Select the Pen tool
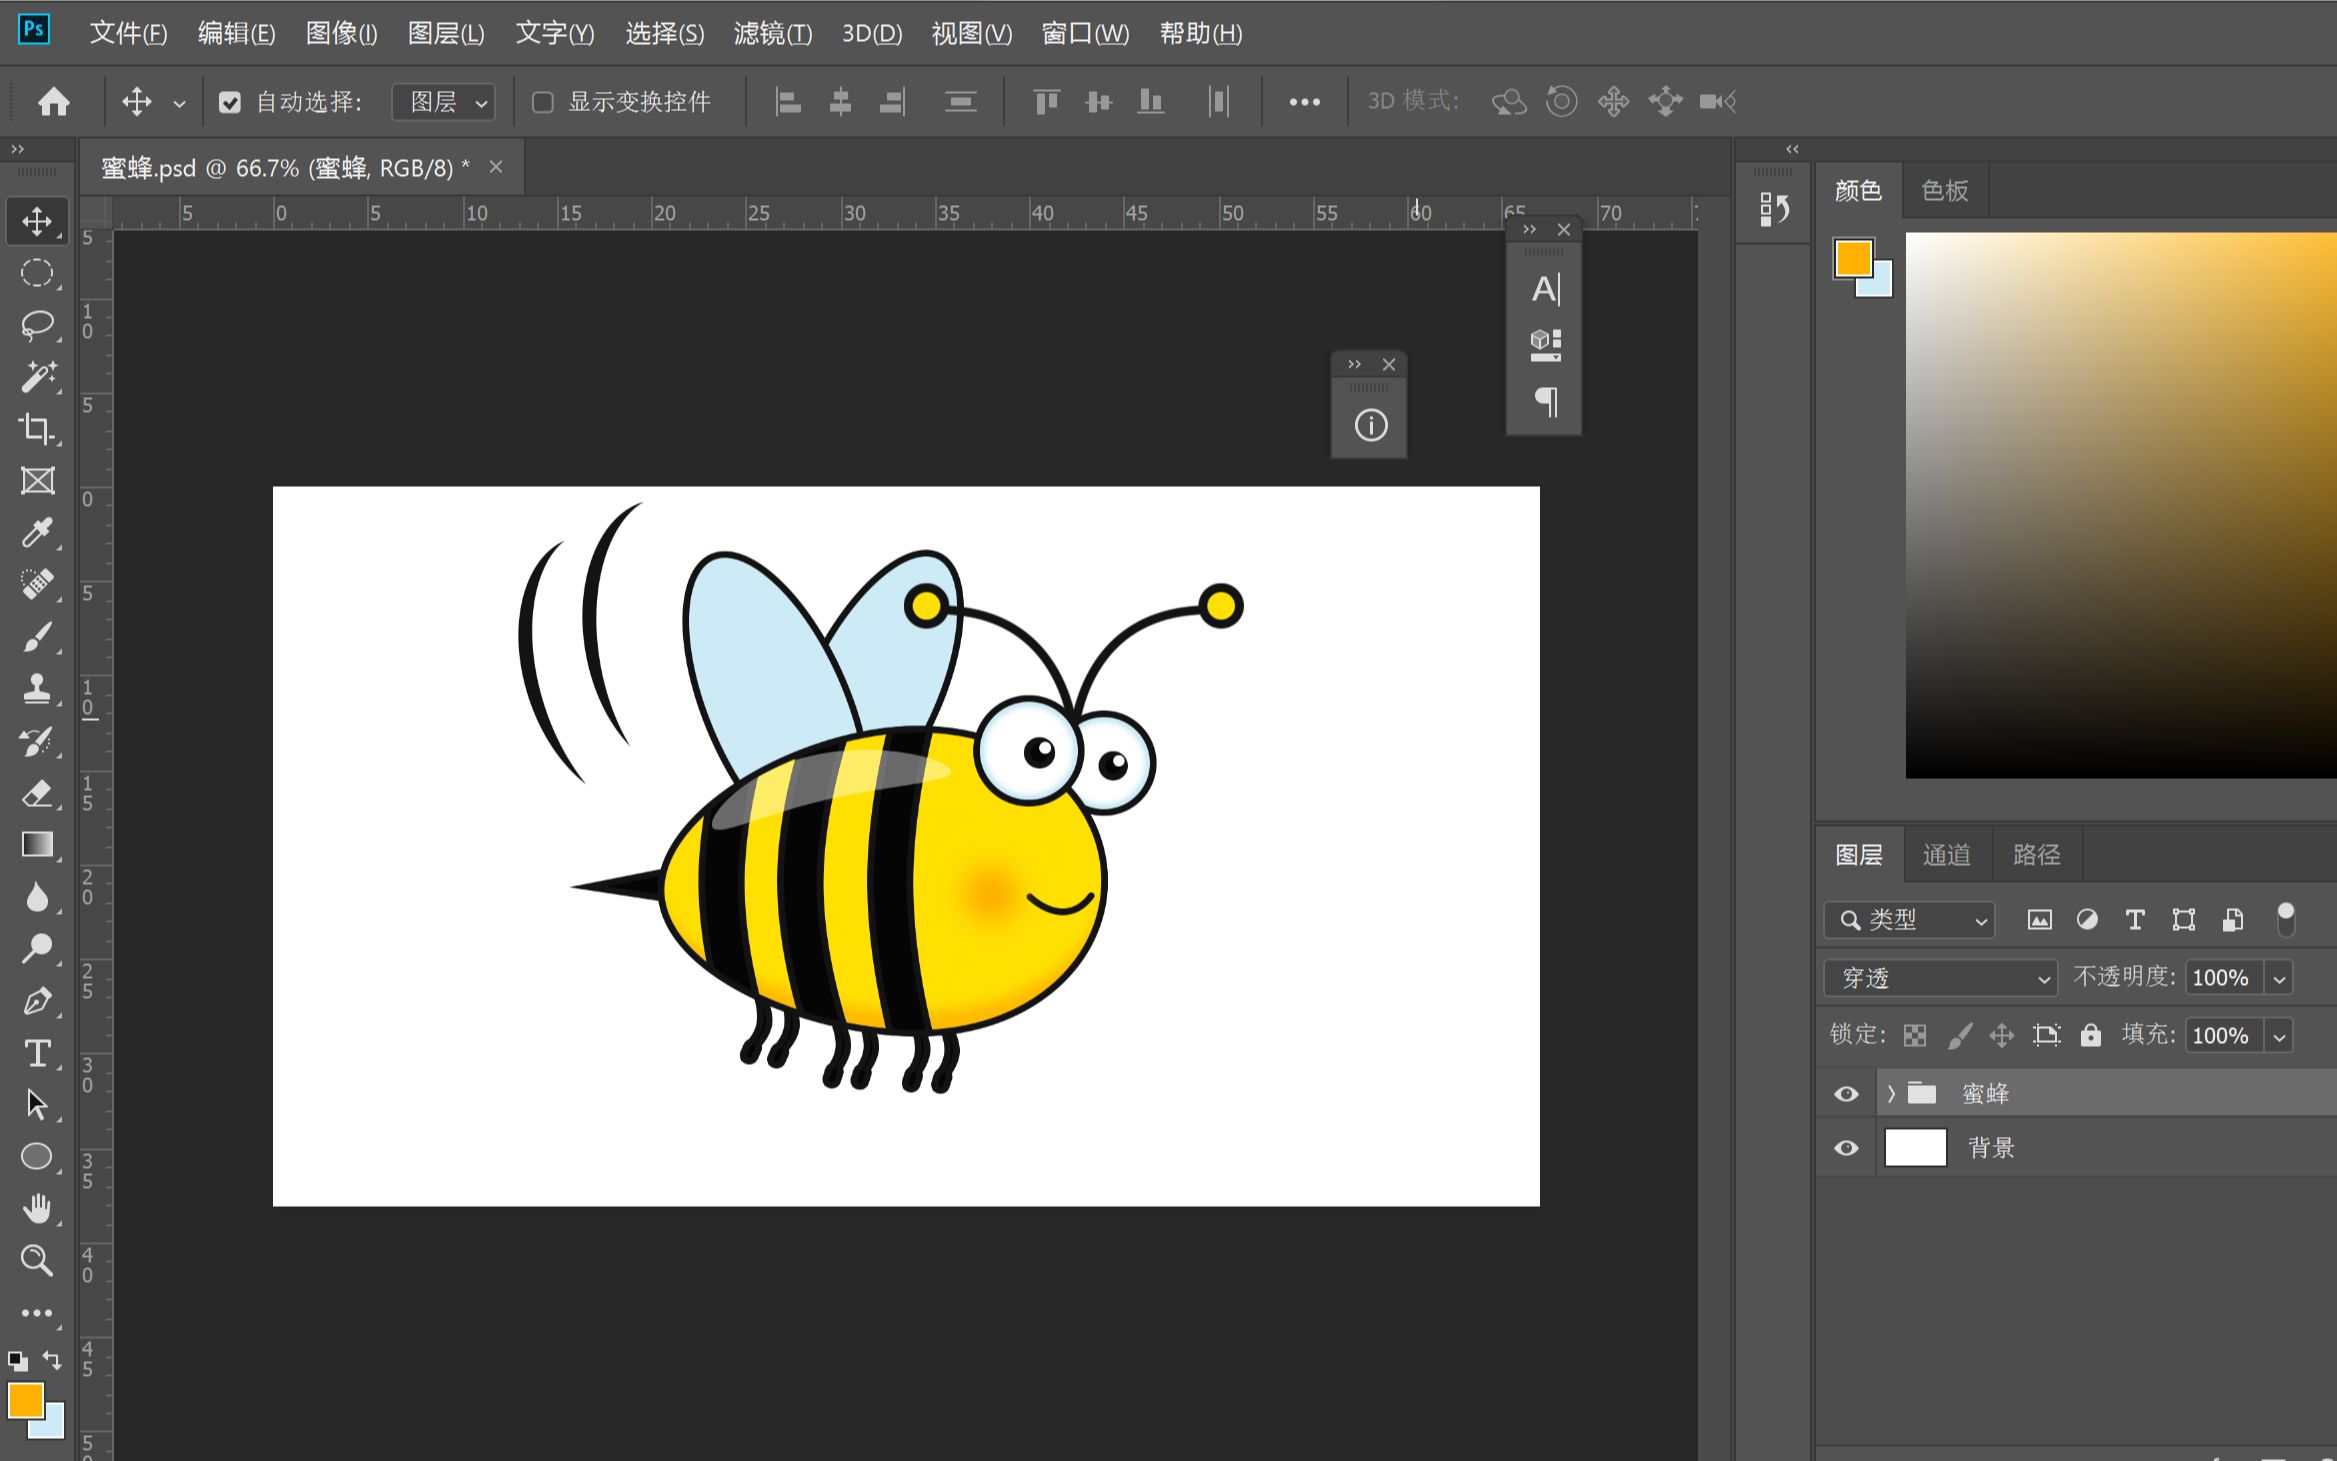The height and width of the screenshot is (1461, 2337). point(37,1001)
